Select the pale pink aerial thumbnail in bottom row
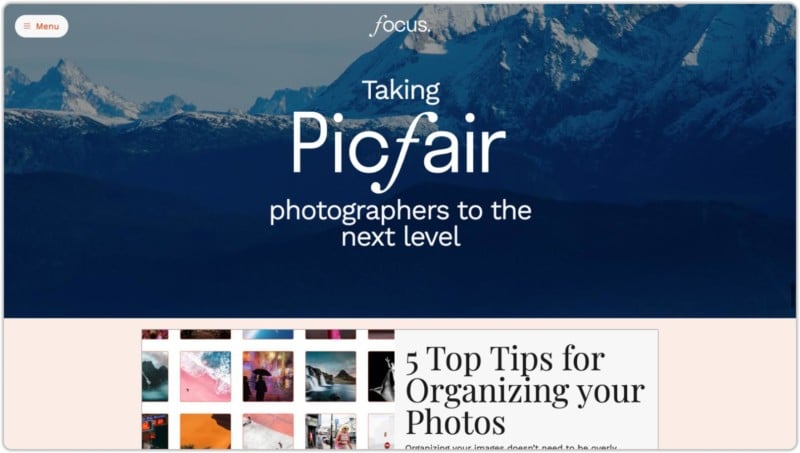This screenshot has width=800, height=453. click(x=268, y=432)
